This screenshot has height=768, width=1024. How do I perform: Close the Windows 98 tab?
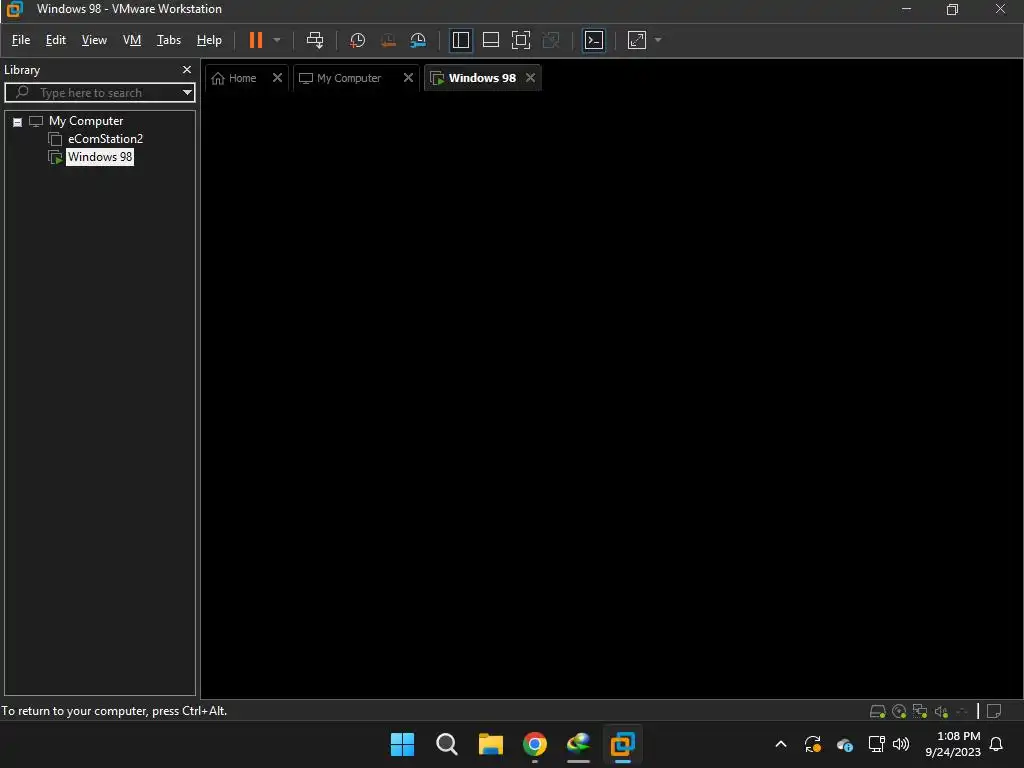(530, 78)
